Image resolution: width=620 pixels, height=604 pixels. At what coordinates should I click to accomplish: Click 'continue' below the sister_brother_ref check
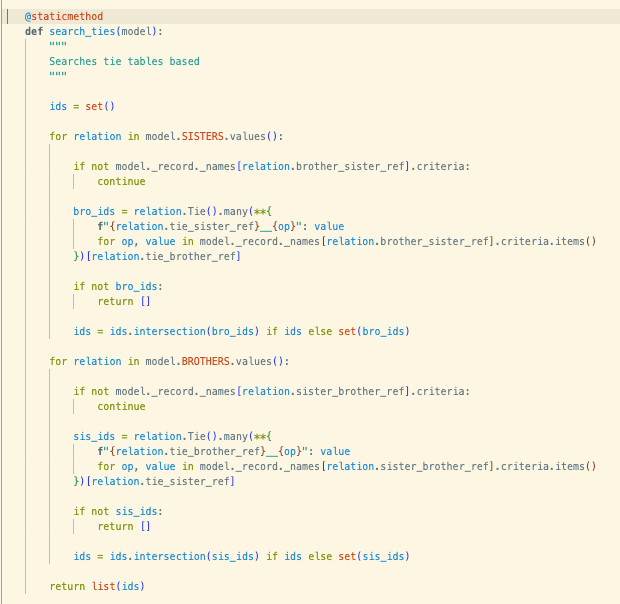coord(121,406)
